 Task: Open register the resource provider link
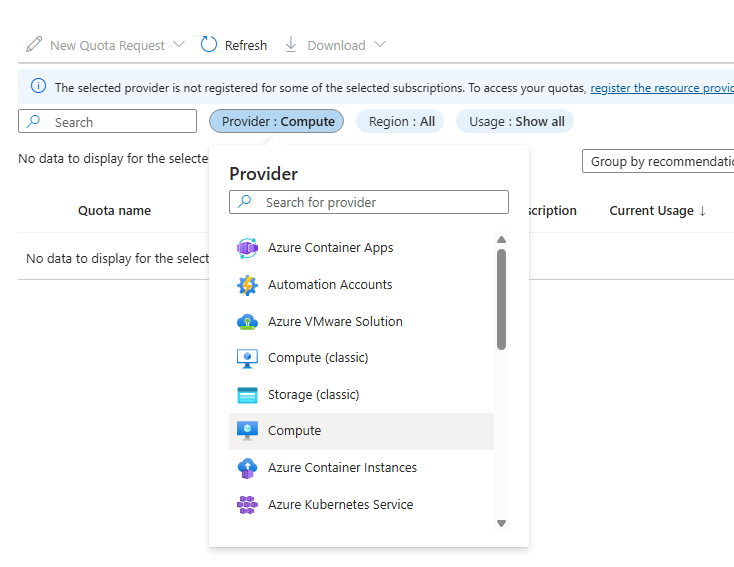click(x=662, y=88)
